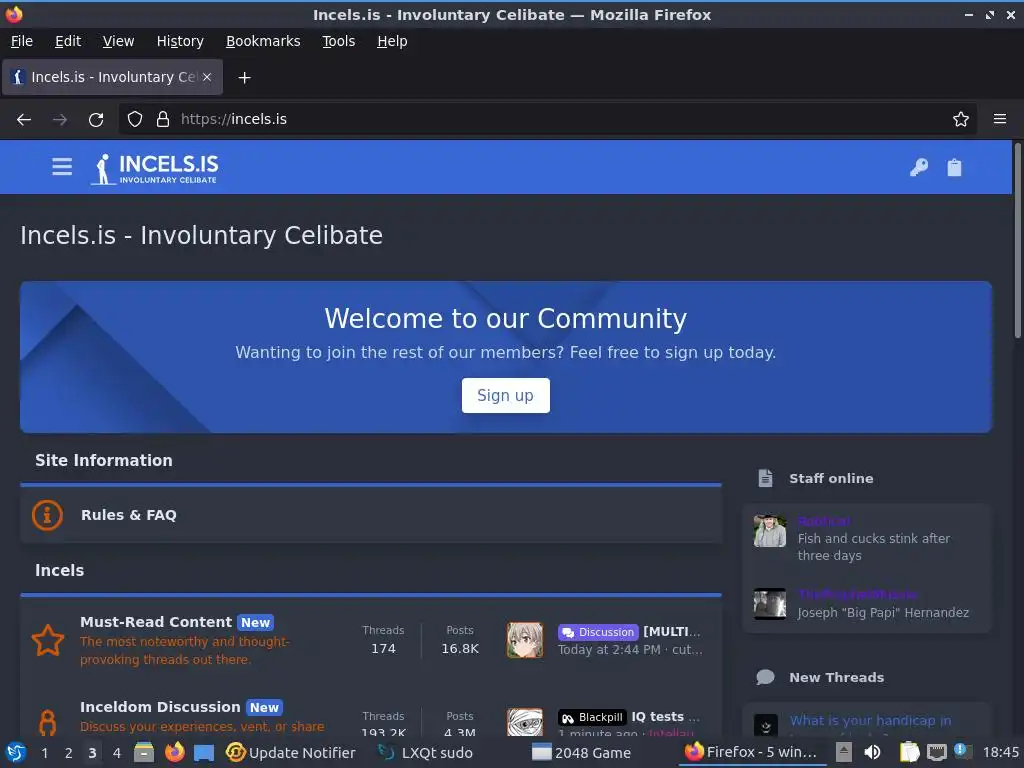Click the New Threads heading
This screenshot has width=1024, height=768.
click(836, 677)
